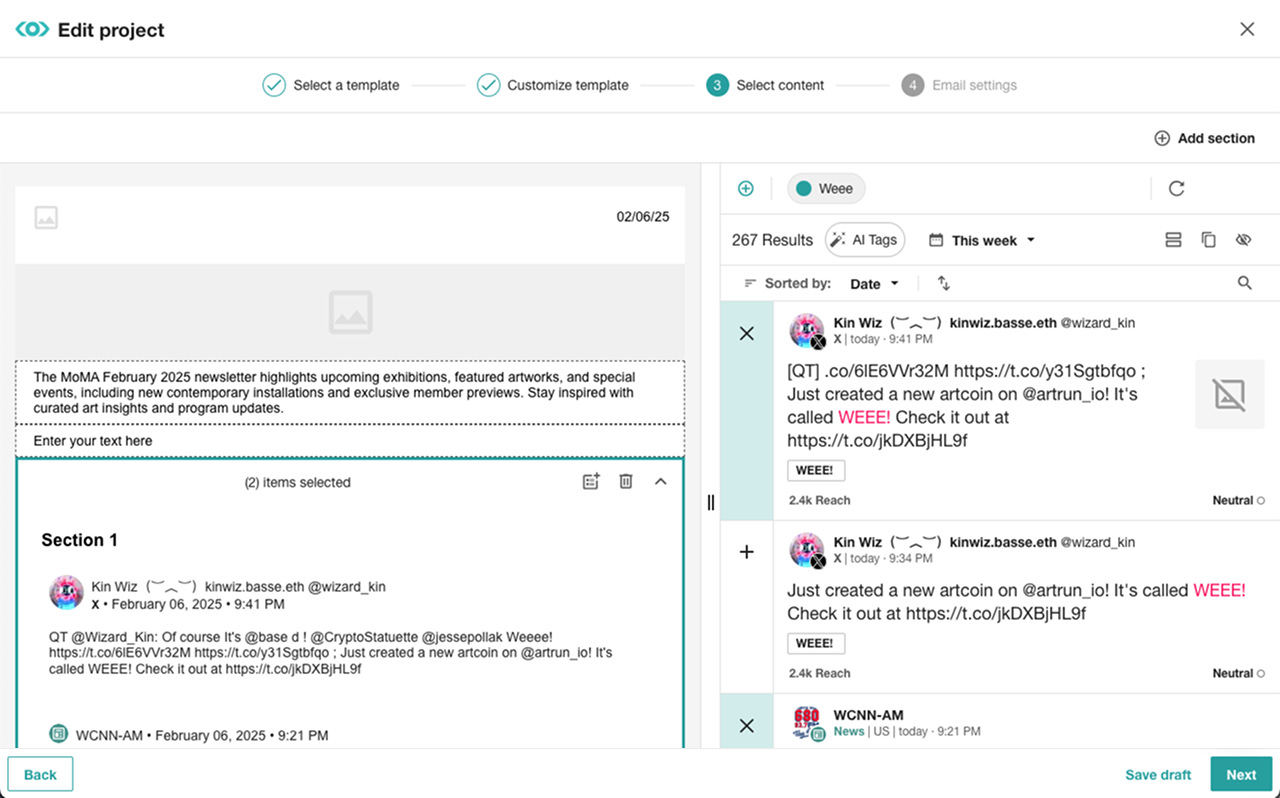The image size is (1280, 798).
Task: Go to Select a template step
Action: pos(331,85)
